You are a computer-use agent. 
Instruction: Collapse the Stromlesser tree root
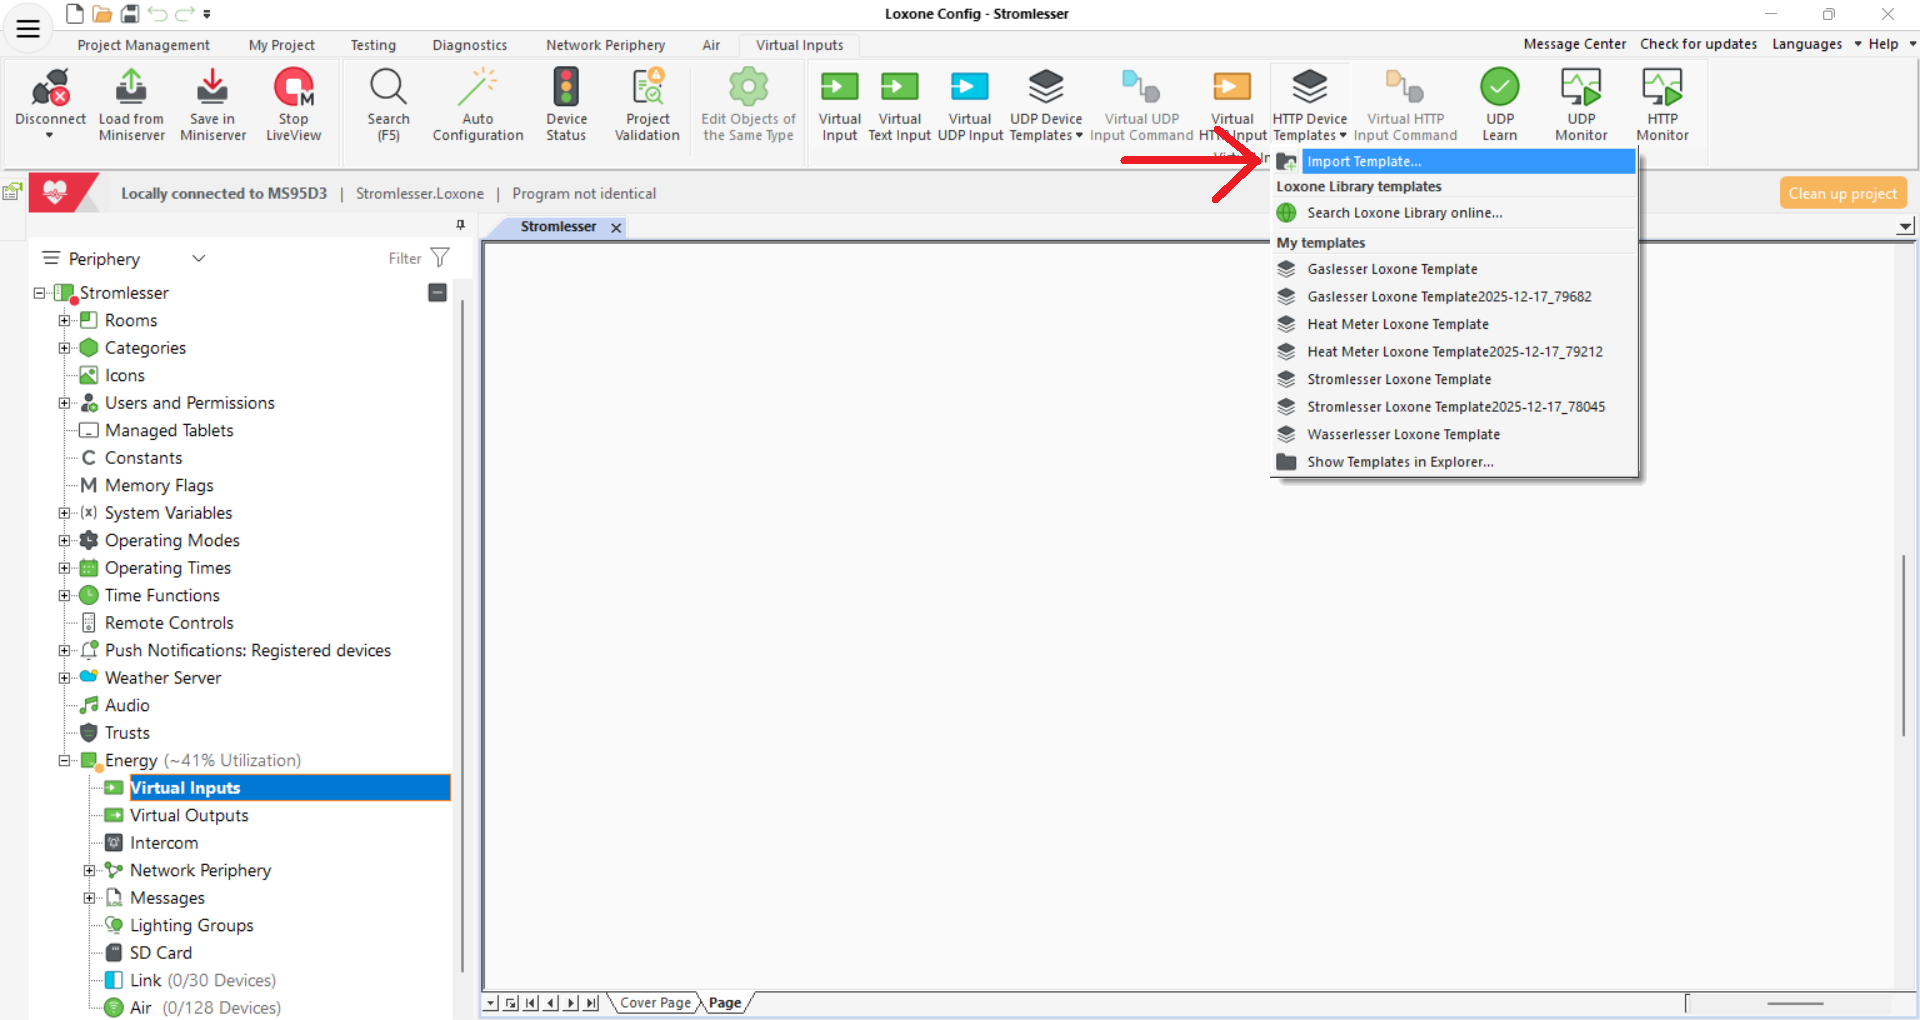37,292
